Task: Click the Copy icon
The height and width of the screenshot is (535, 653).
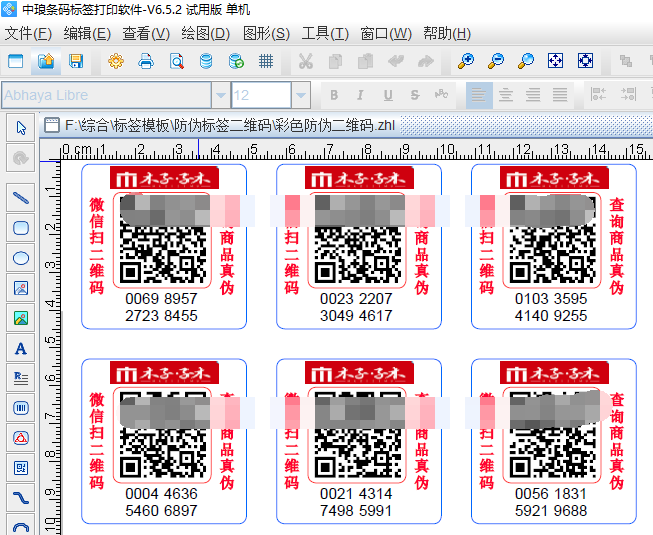Action: (x=335, y=61)
